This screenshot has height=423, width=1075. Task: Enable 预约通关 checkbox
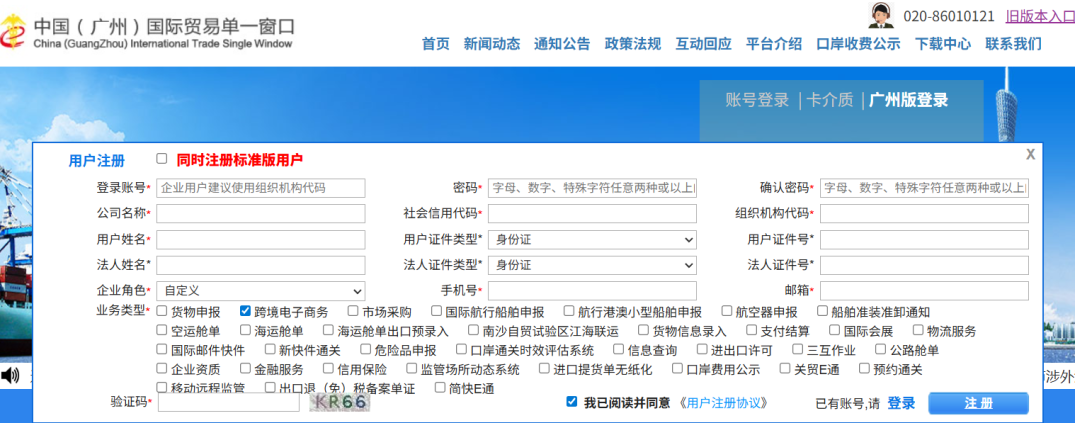865,369
